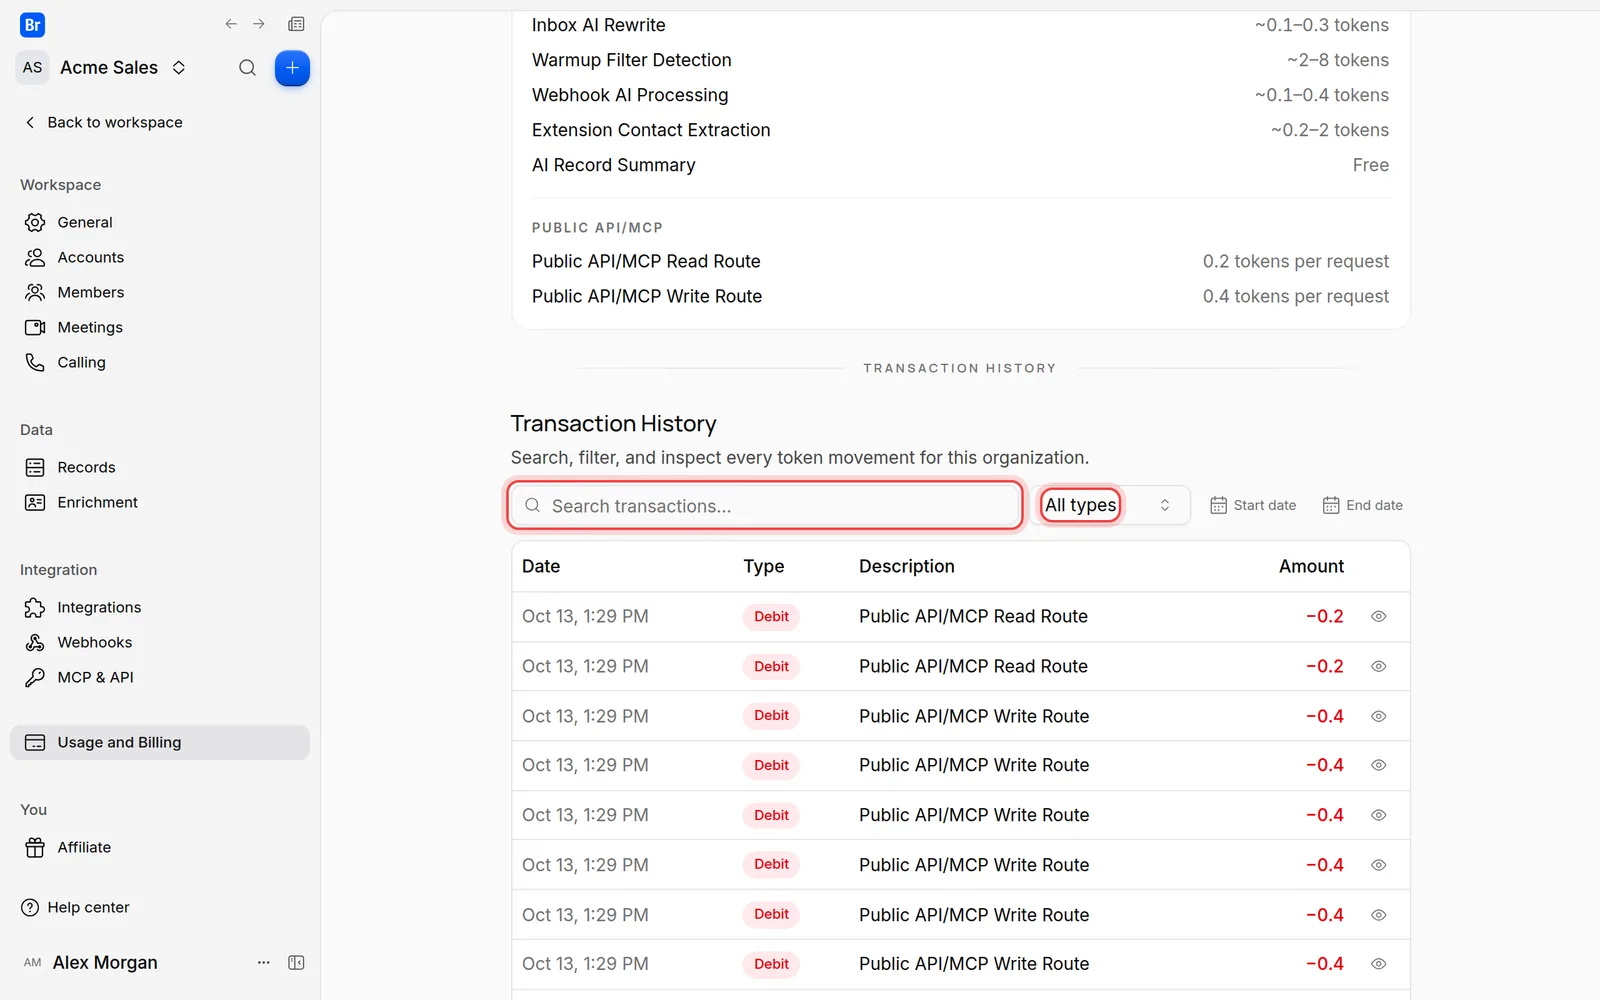The image size is (1600, 1000).
Task: Click the Webhooks icon
Action: click(35, 642)
